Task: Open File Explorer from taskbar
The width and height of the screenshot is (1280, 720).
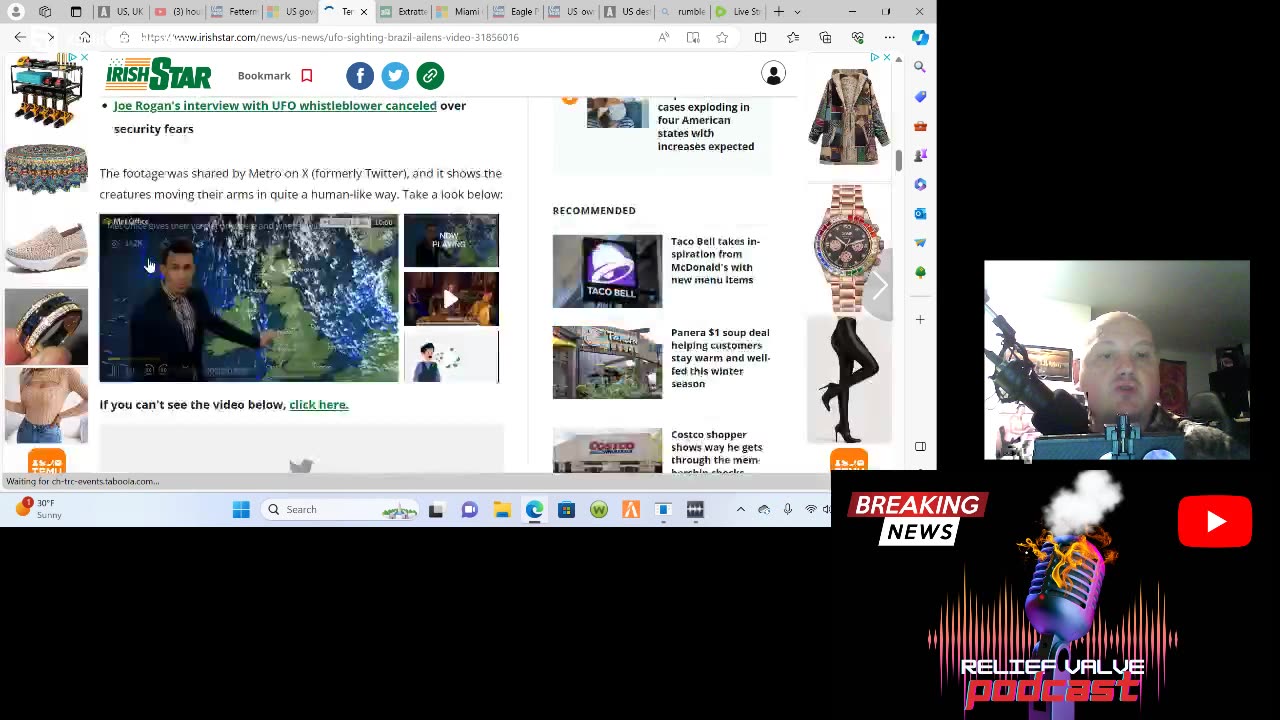Action: click(x=502, y=510)
